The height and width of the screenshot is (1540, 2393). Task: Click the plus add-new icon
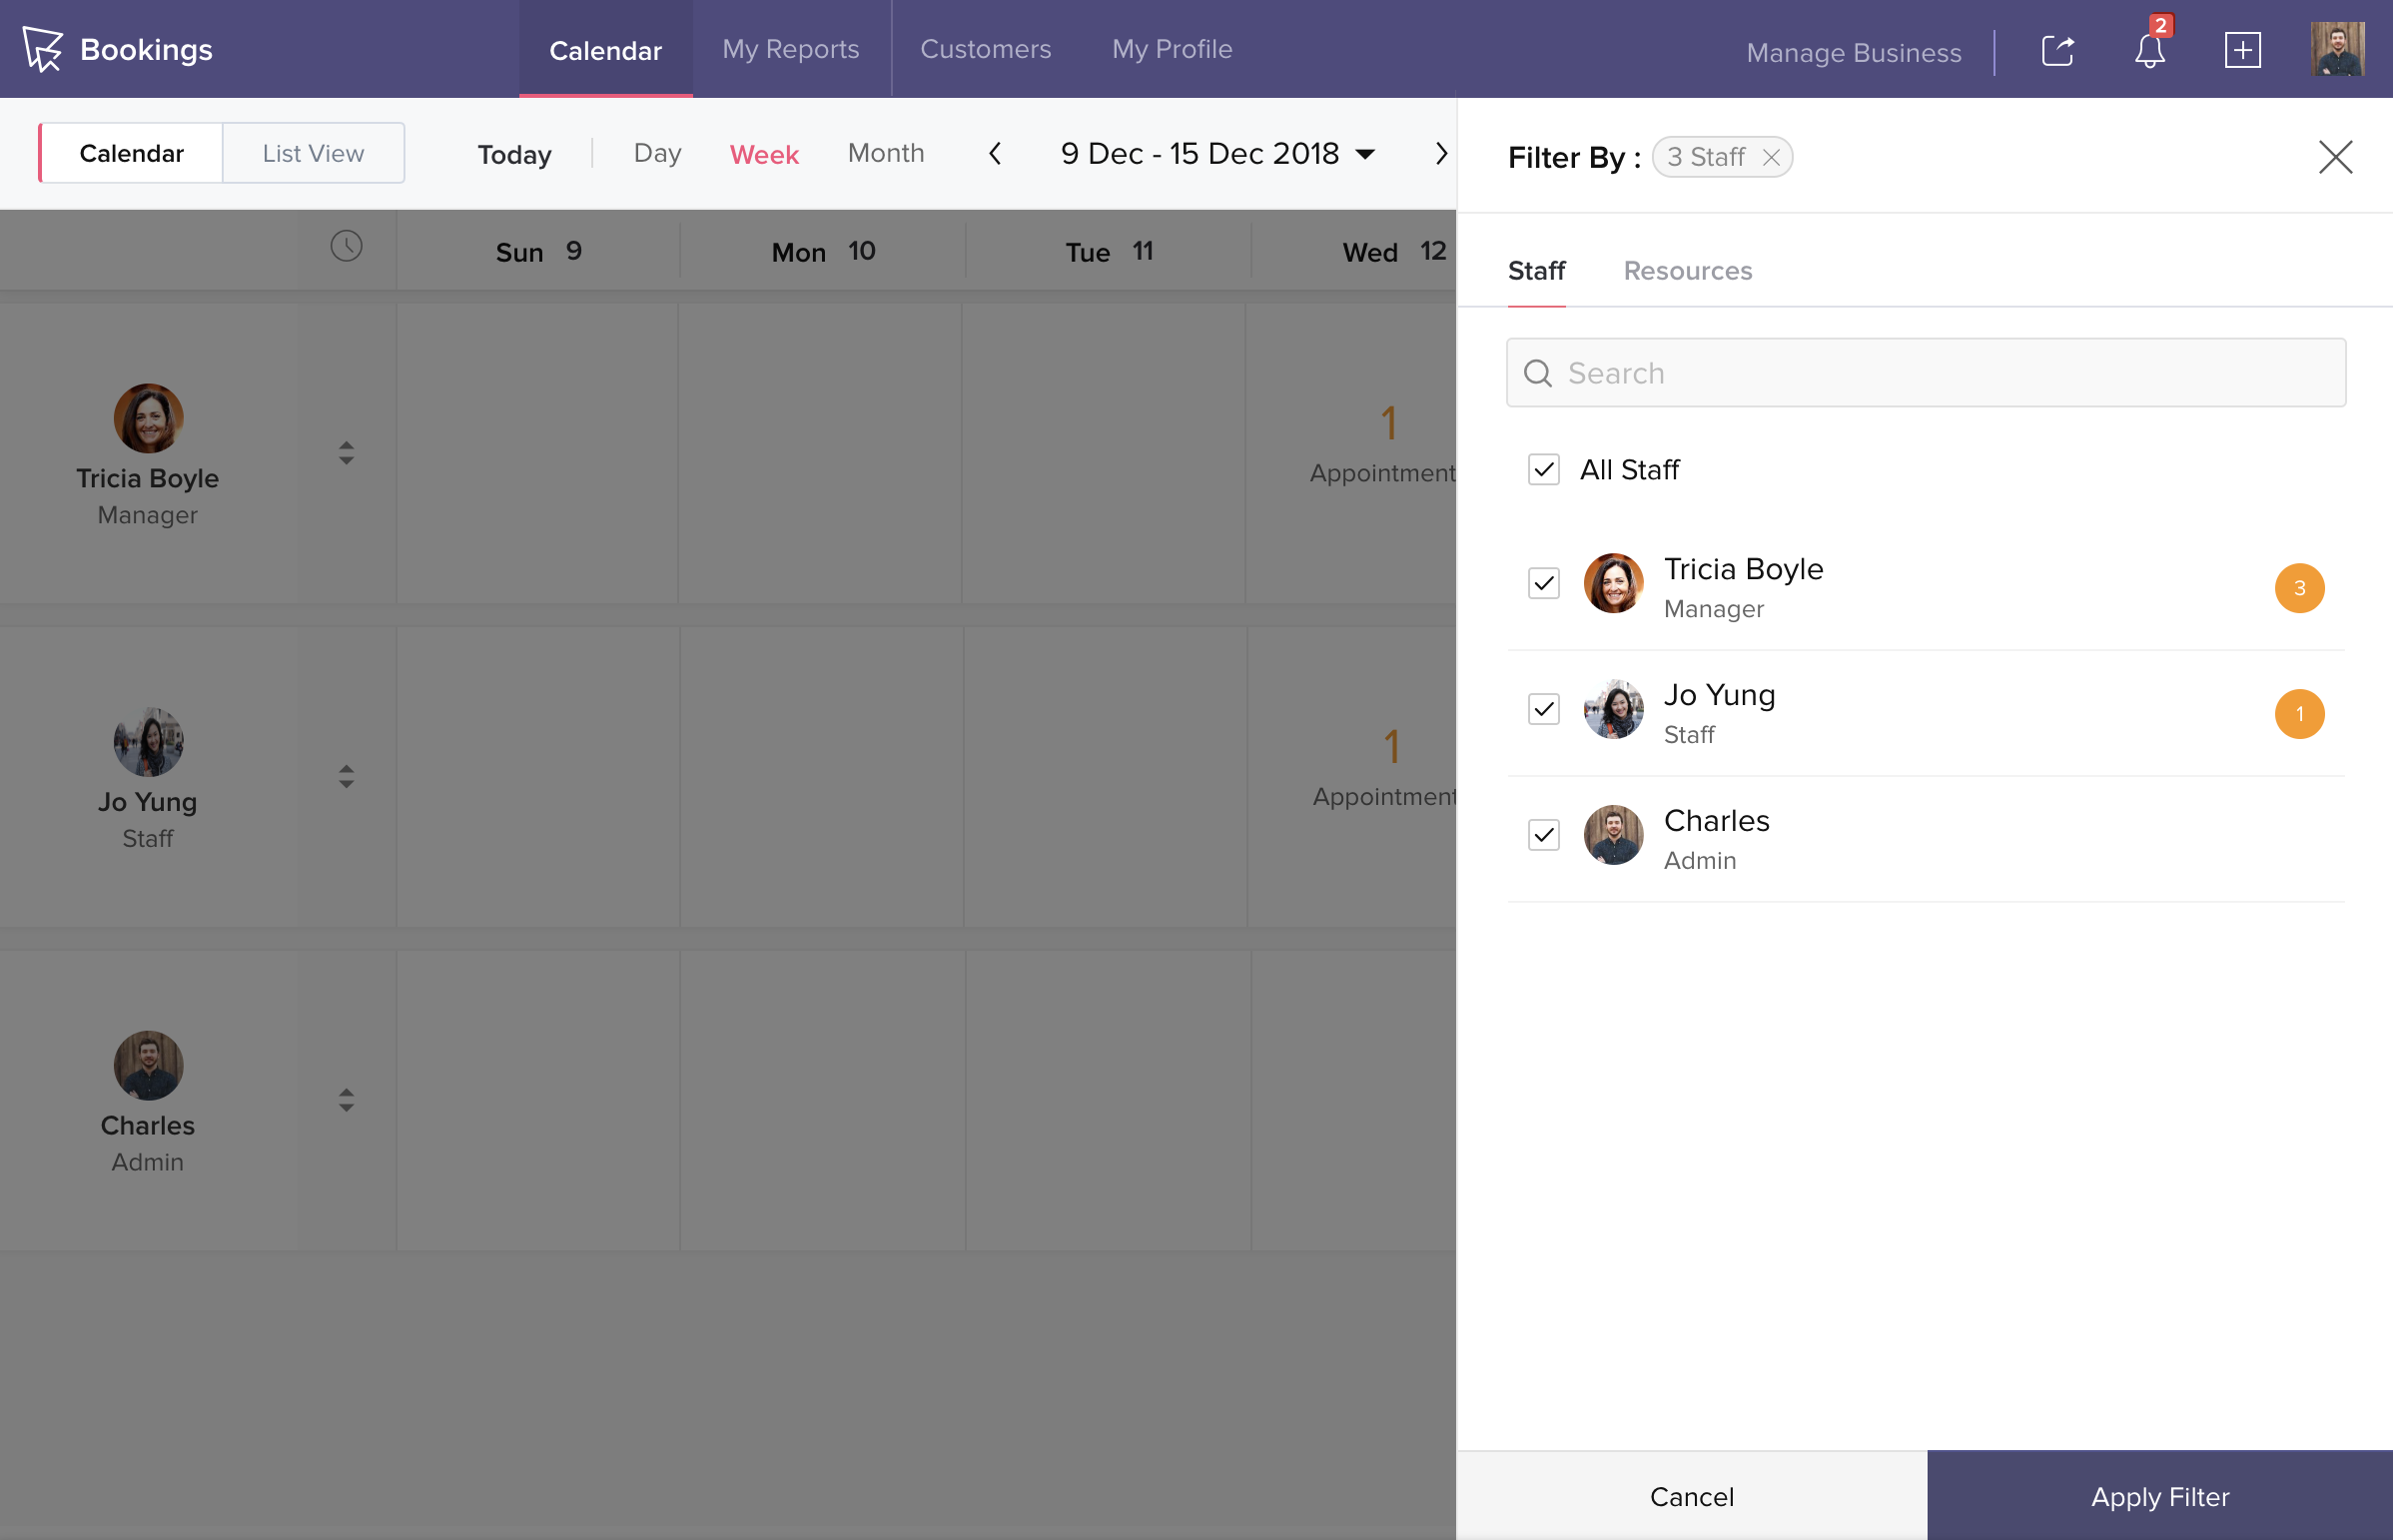point(2242,50)
